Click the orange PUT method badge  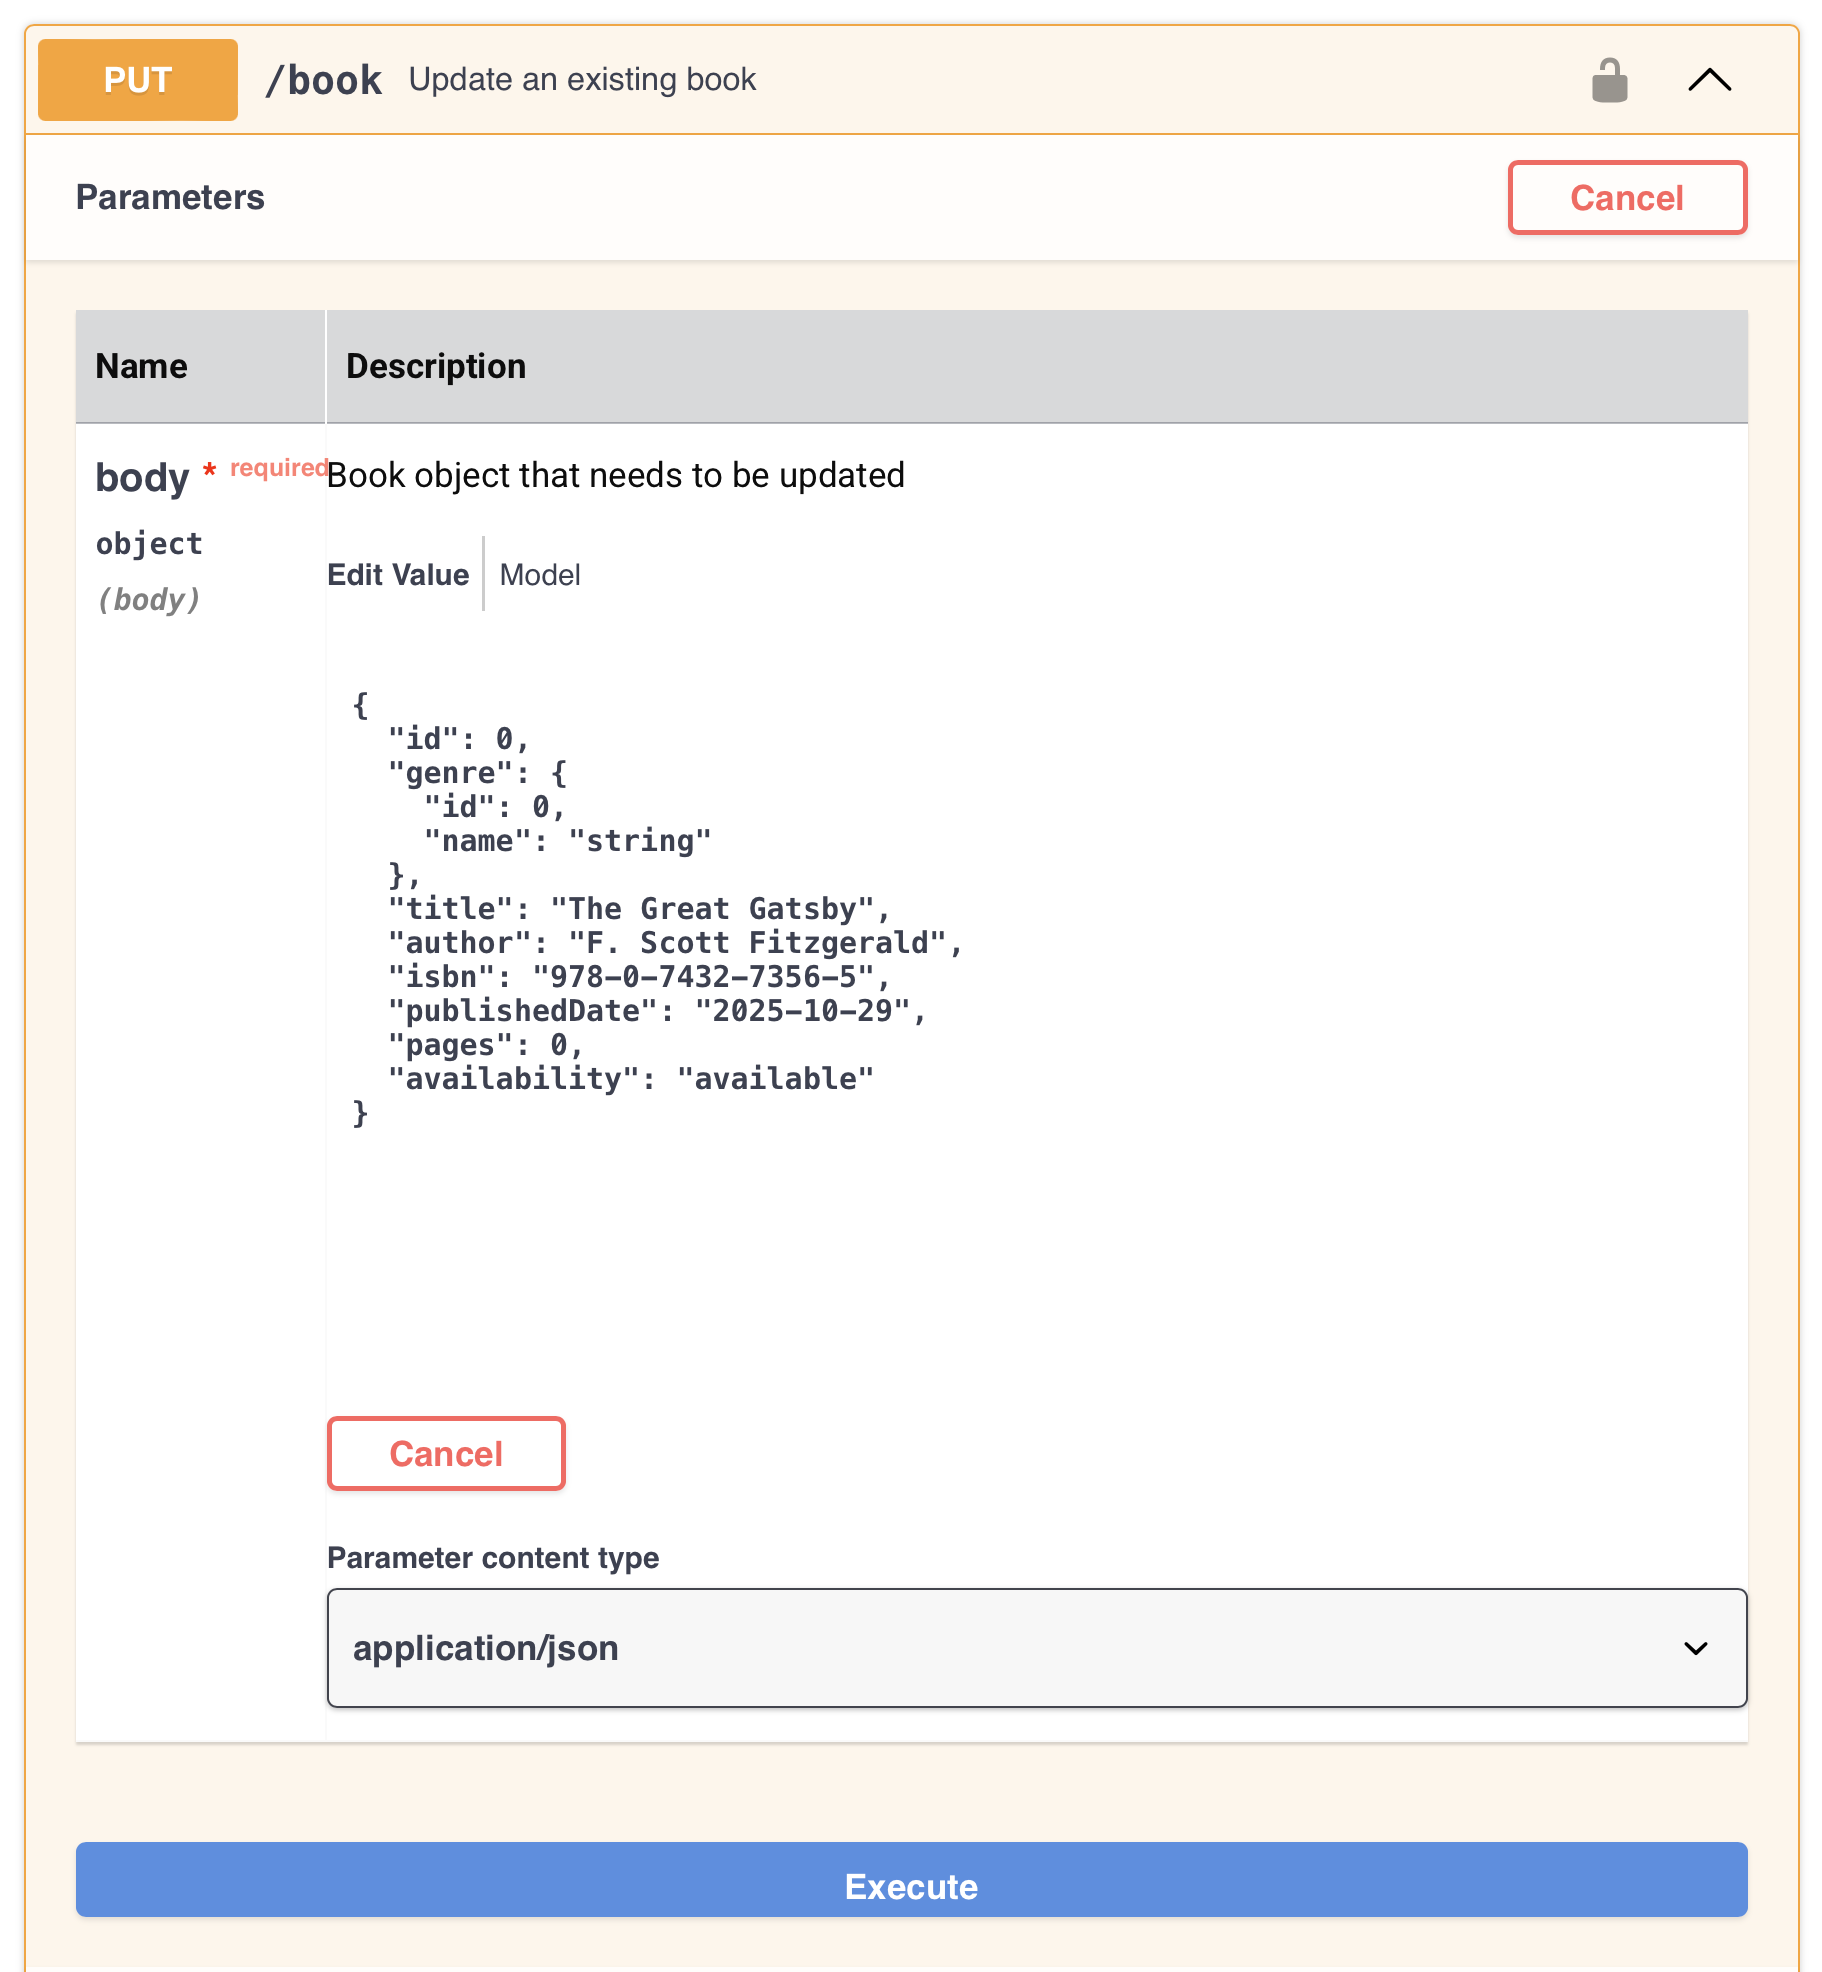[x=137, y=79]
